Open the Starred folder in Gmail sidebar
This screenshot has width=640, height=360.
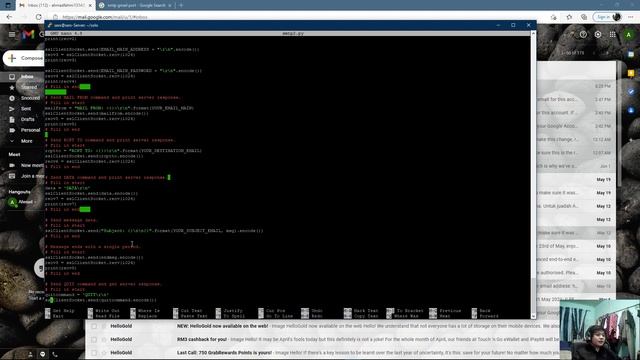29,87
